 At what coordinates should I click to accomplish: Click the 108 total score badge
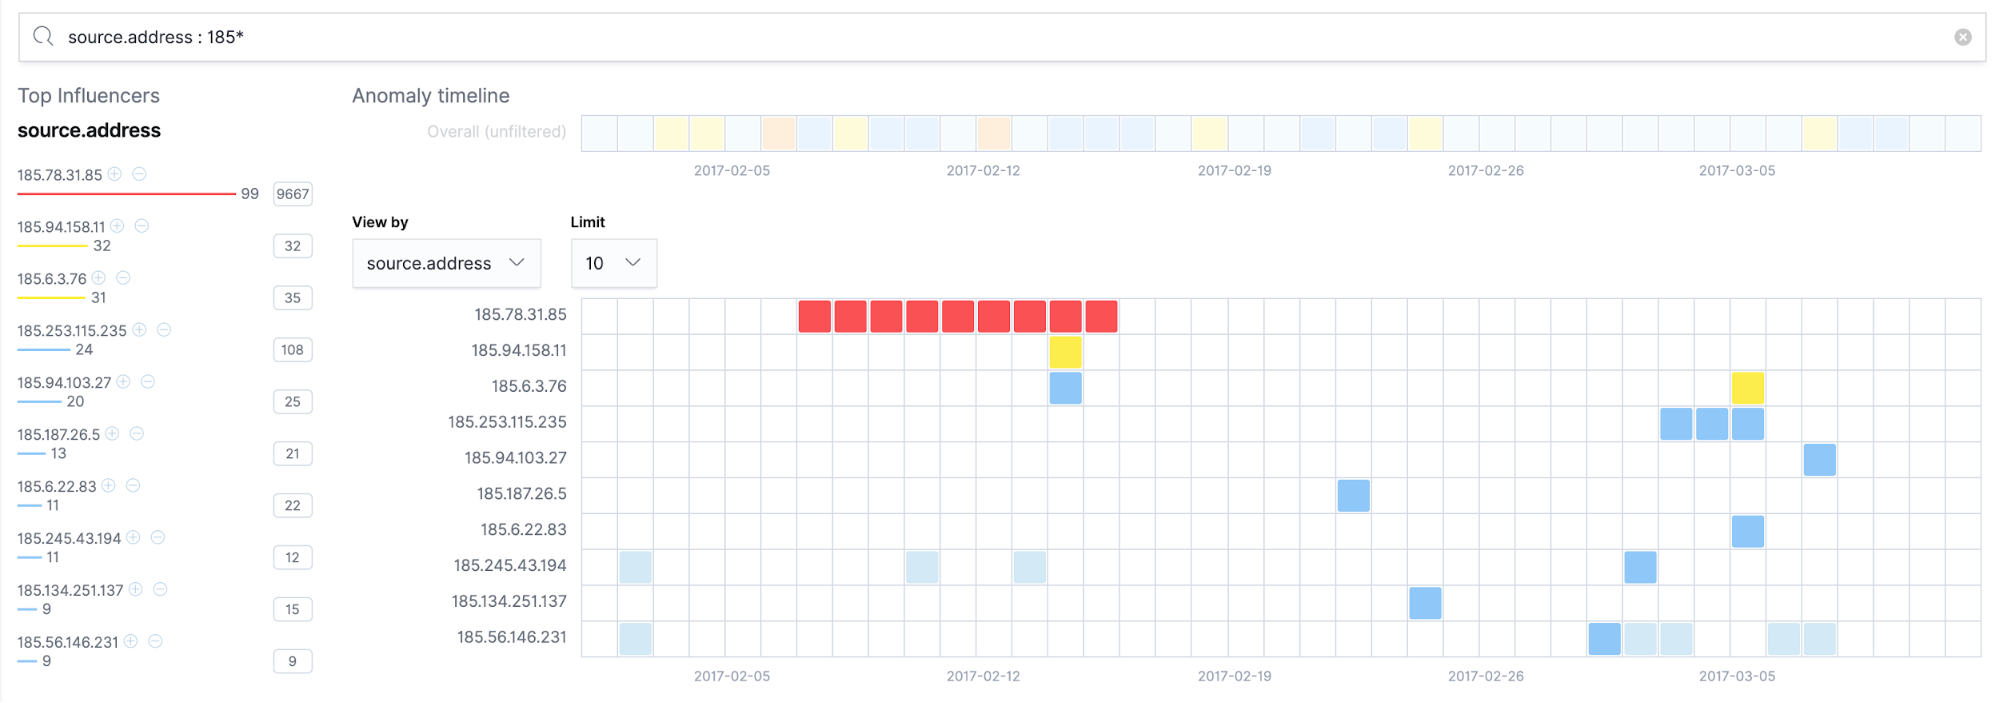(x=293, y=350)
